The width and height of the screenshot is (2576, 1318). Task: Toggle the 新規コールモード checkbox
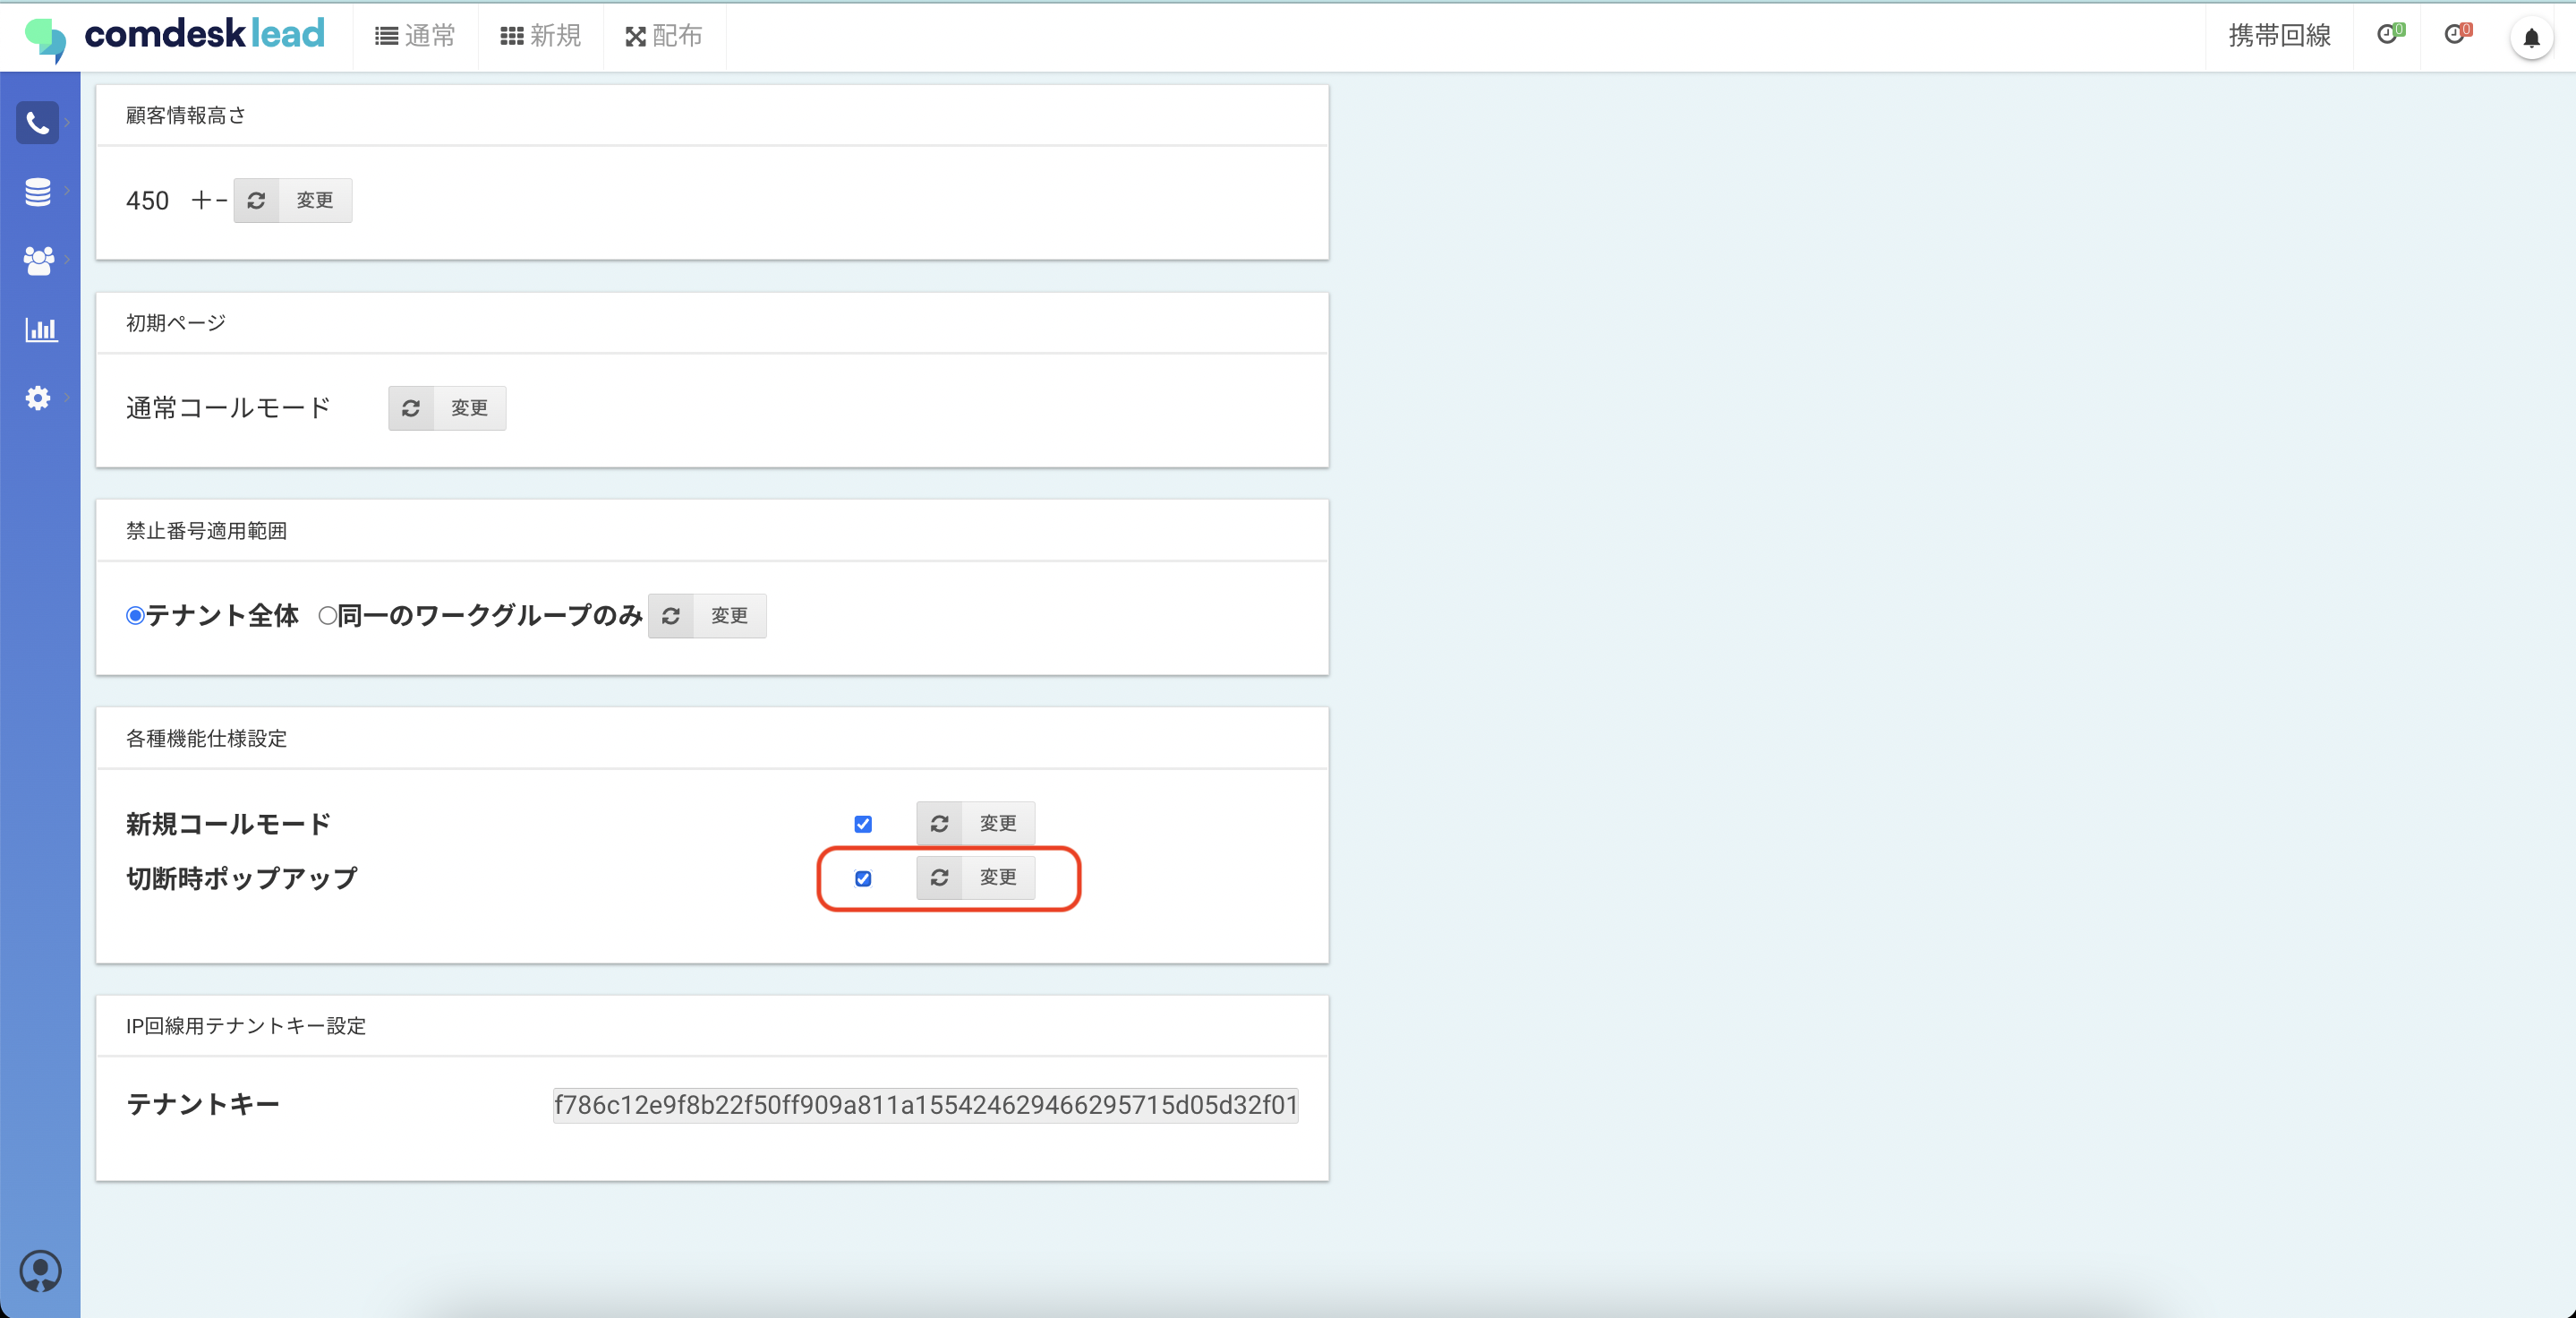[863, 824]
